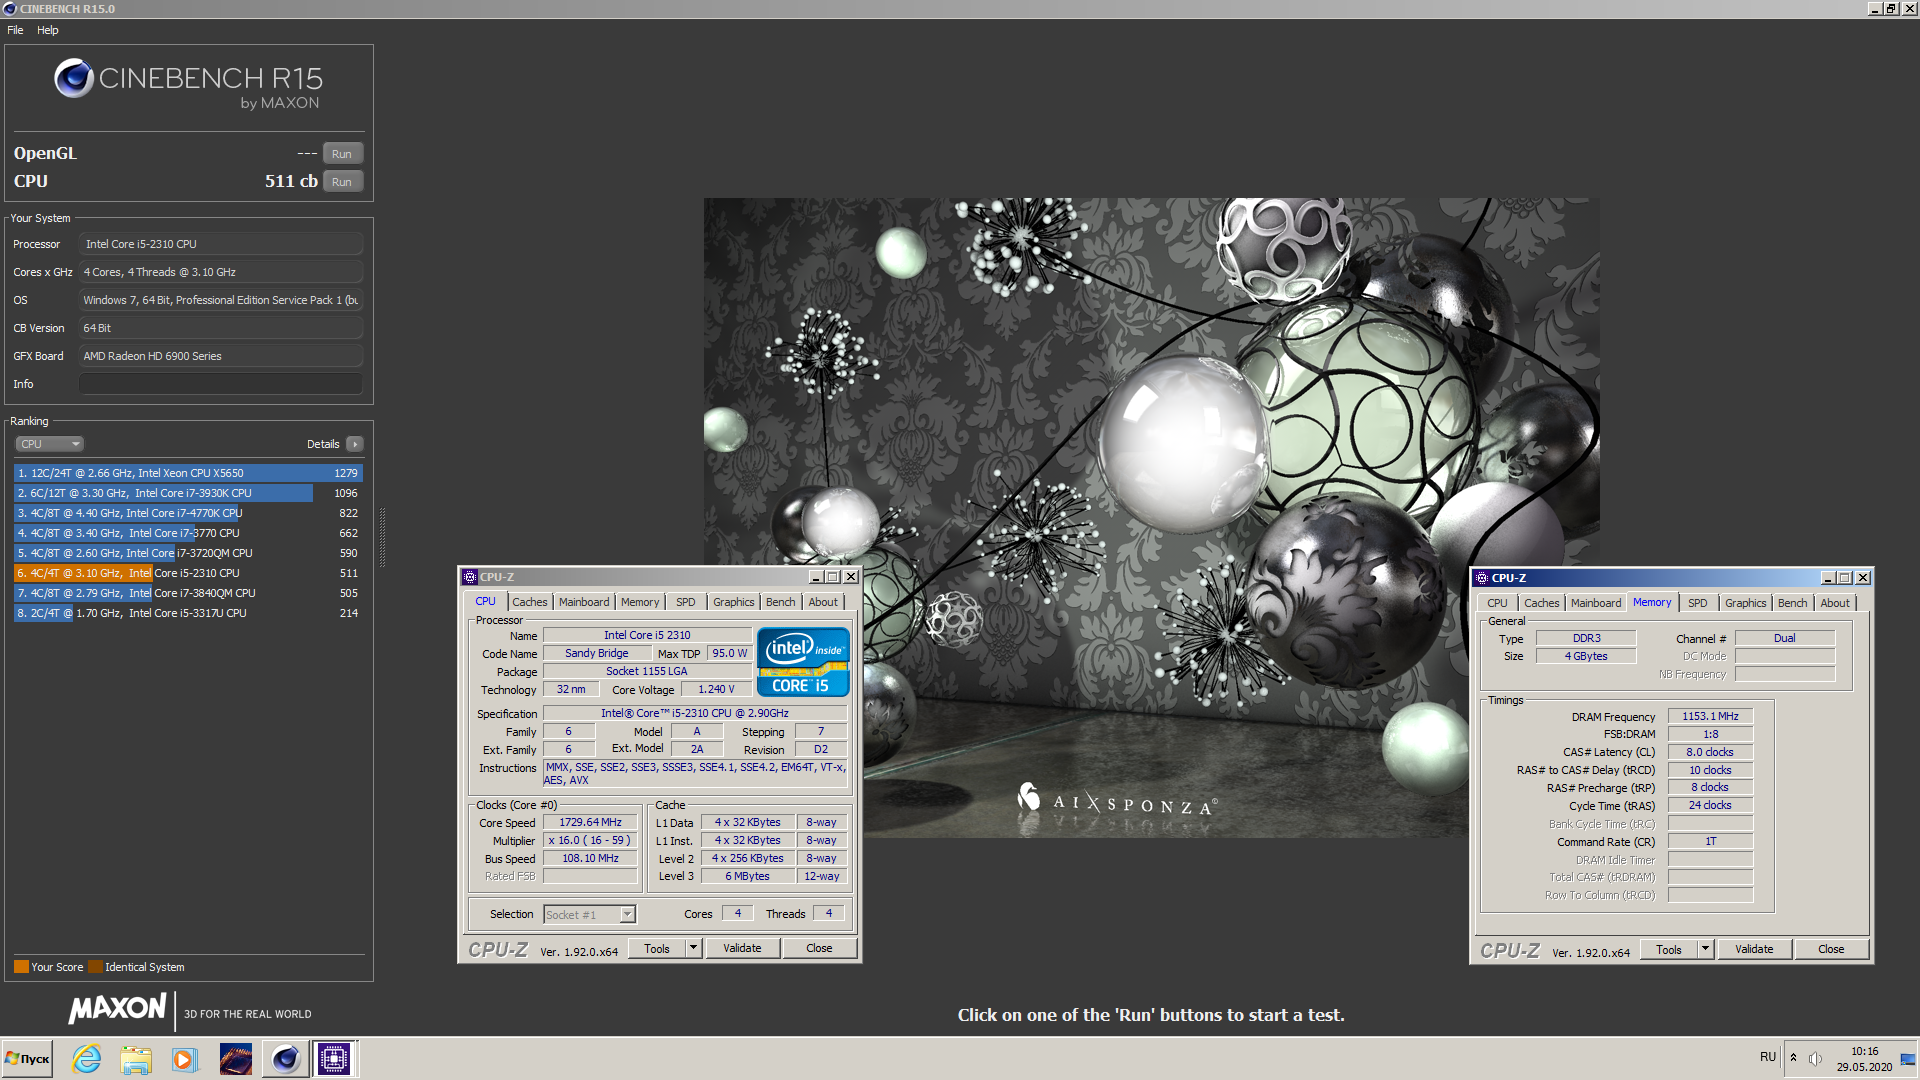
Task: Select ranking entry Intel Xeon CPU X5650
Action: click(x=188, y=473)
